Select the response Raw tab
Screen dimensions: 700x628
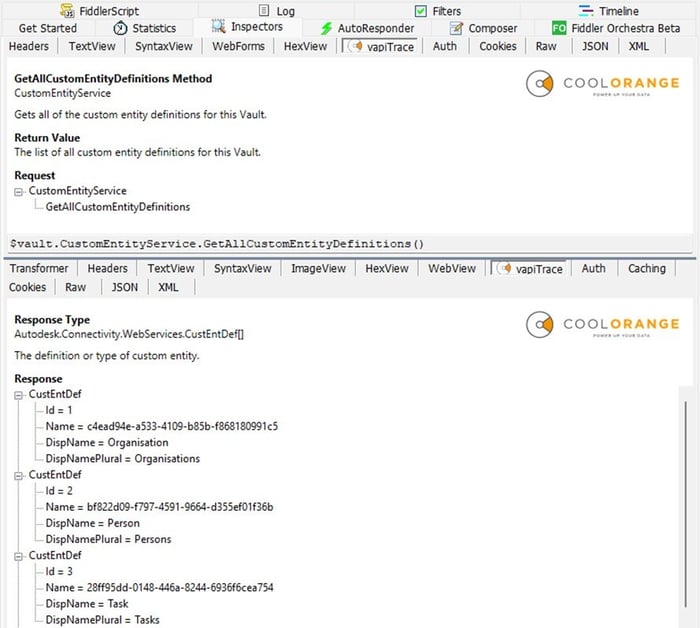tap(75, 287)
